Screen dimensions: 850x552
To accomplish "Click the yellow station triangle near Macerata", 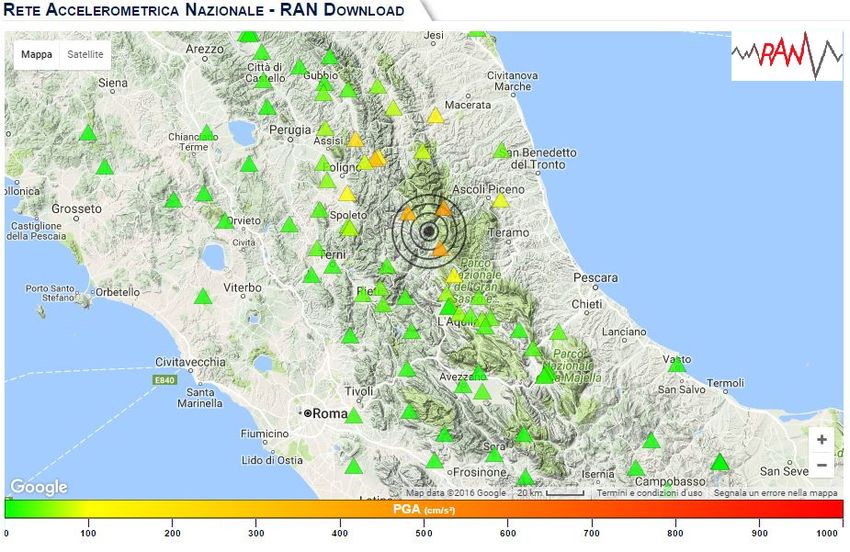I will 435,116.
